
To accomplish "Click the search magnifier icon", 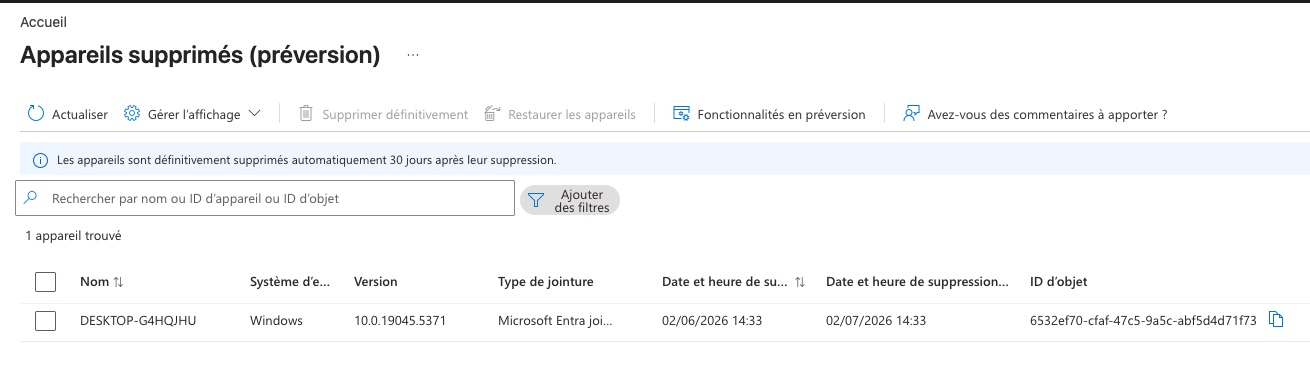I will (31, 199).
